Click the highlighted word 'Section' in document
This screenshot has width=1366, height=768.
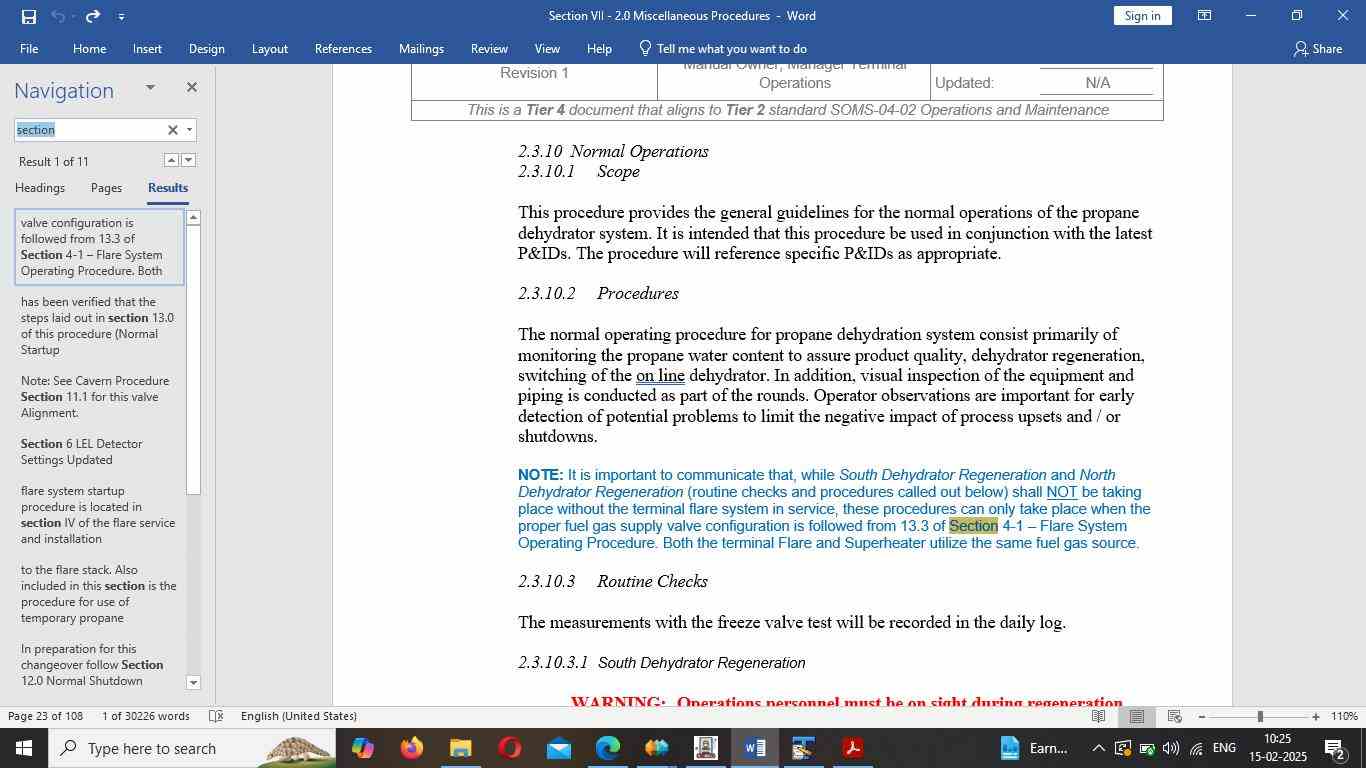click(x=973, y=526)
